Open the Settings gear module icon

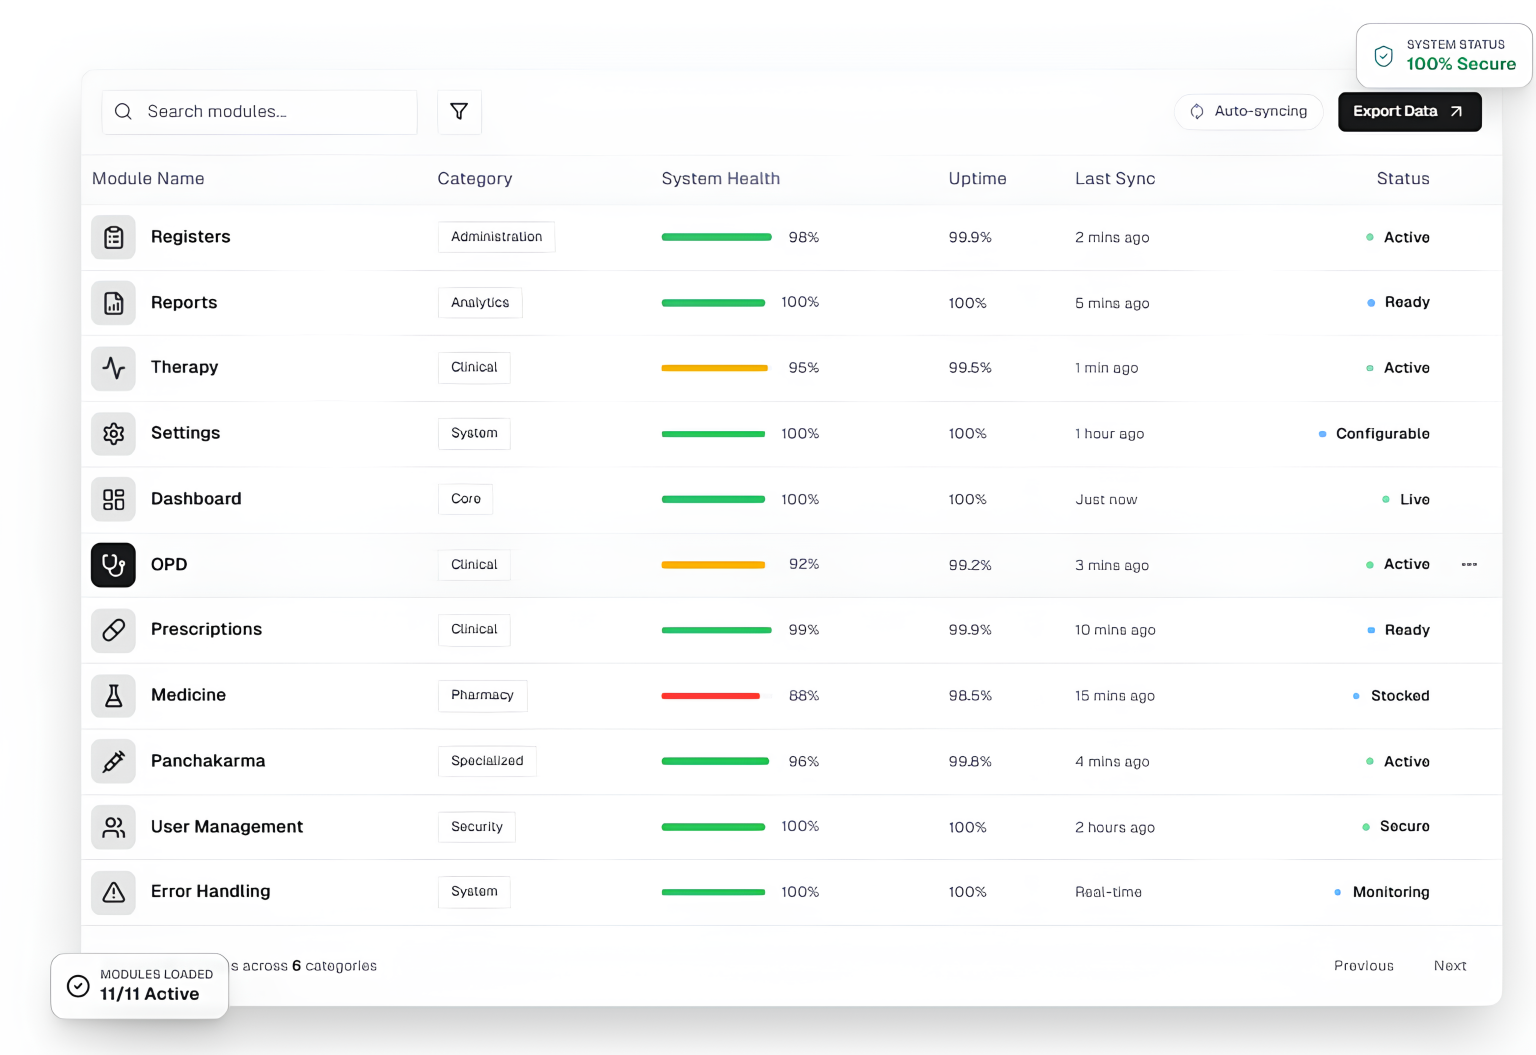click(x=113, y=433)
